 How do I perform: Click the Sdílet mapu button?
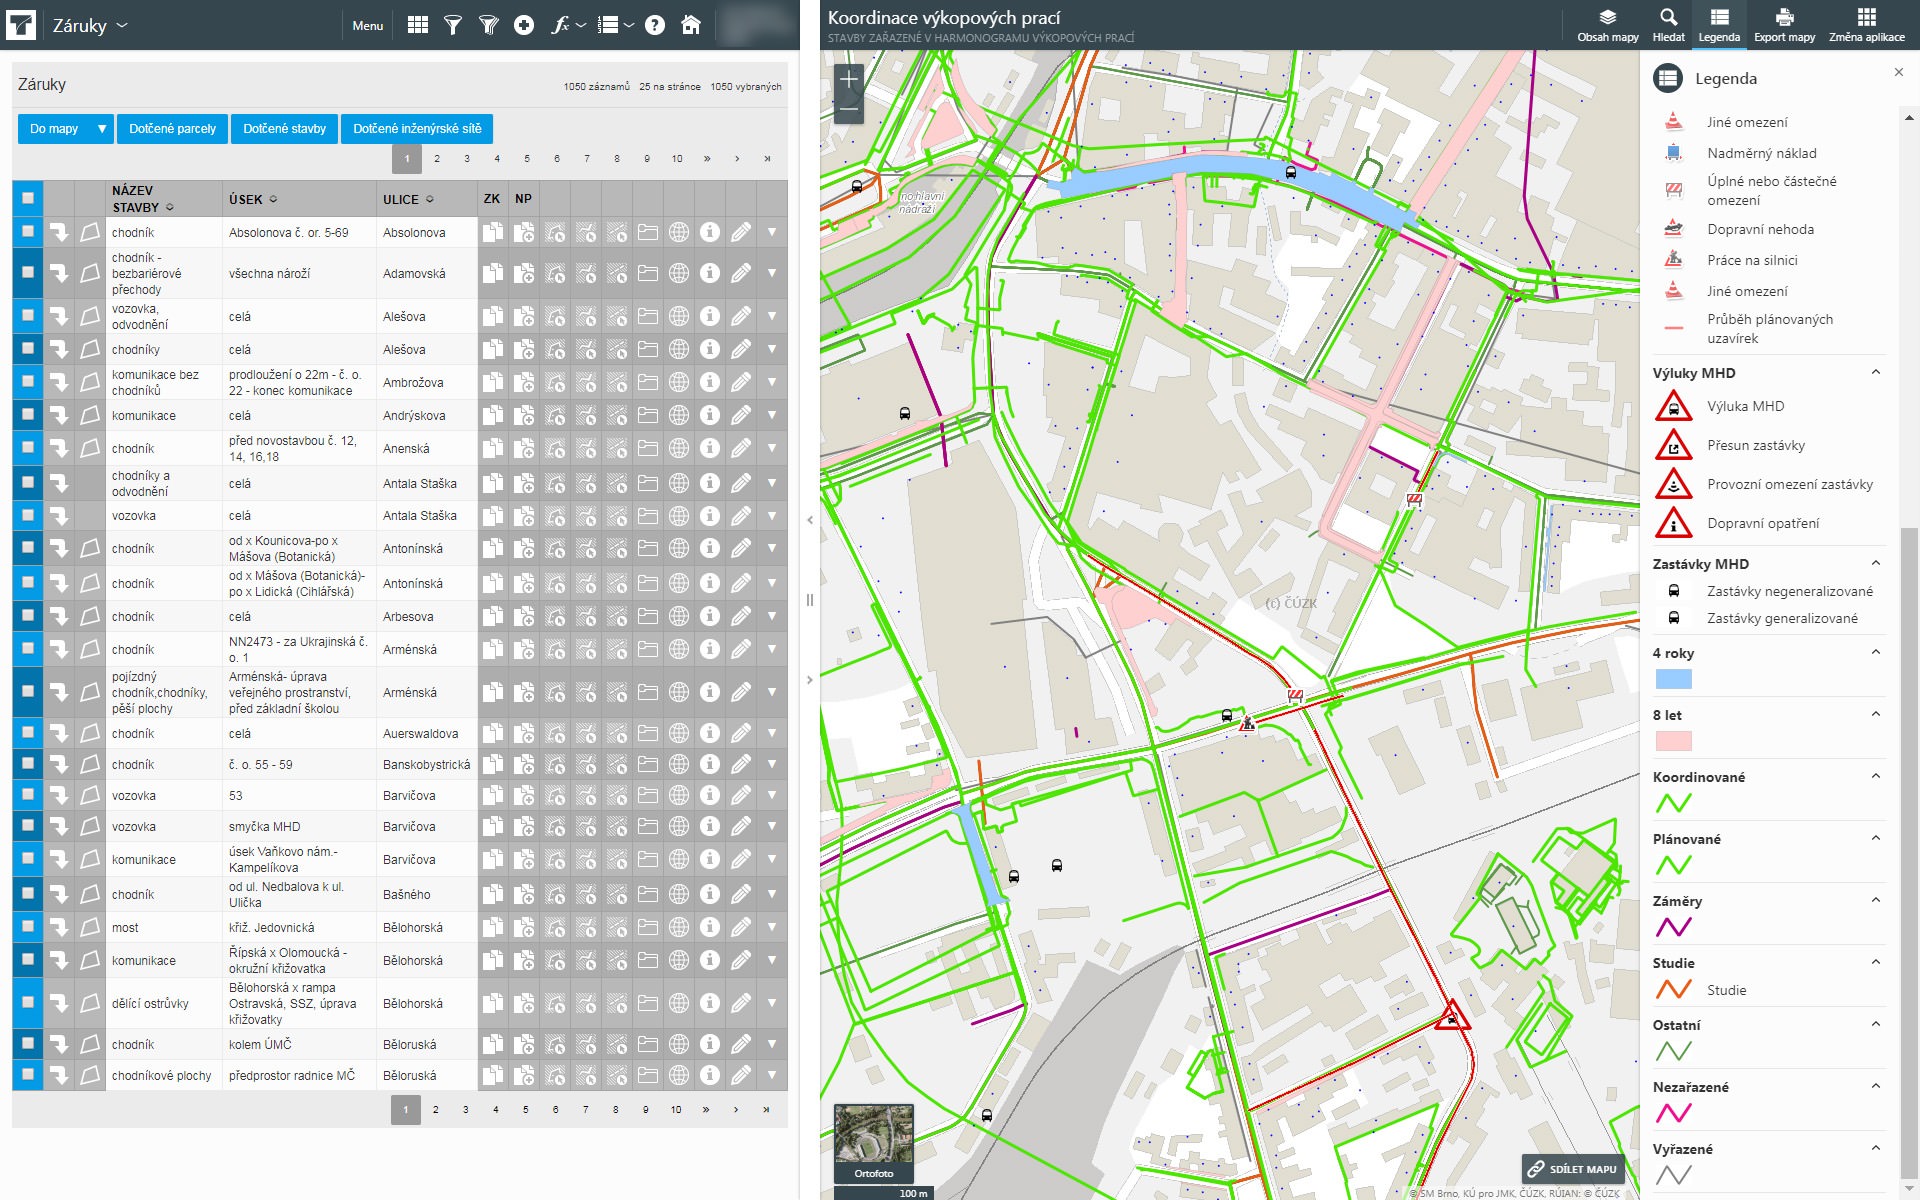click(1573, 1169)
